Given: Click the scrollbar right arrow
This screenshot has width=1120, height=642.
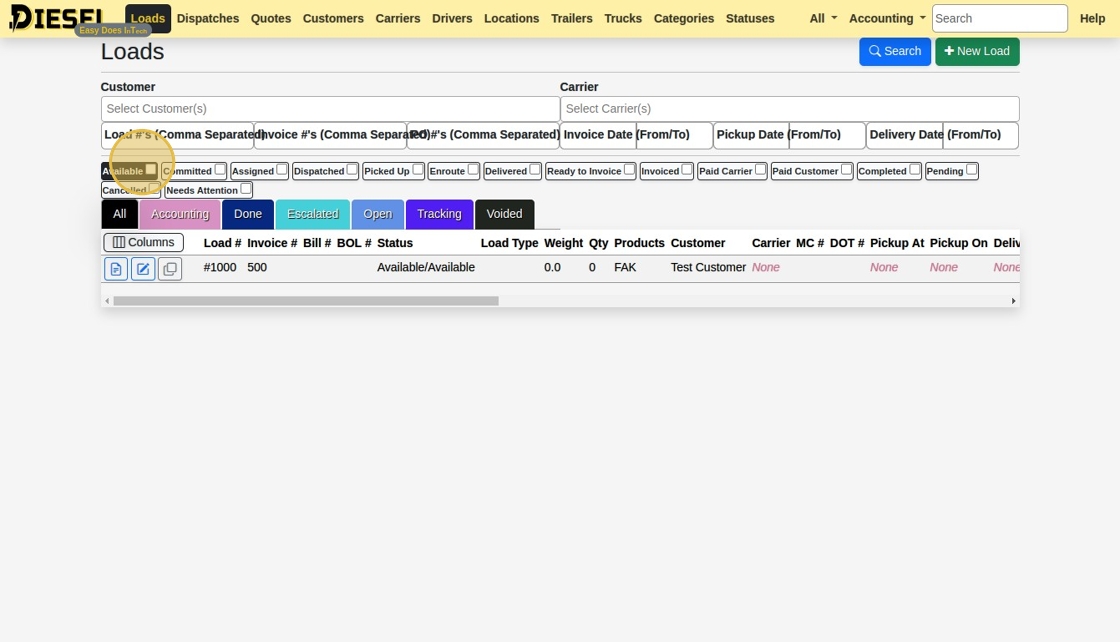Looking at the screenshot, I should pyautogui.click(x=1013, y=301).
